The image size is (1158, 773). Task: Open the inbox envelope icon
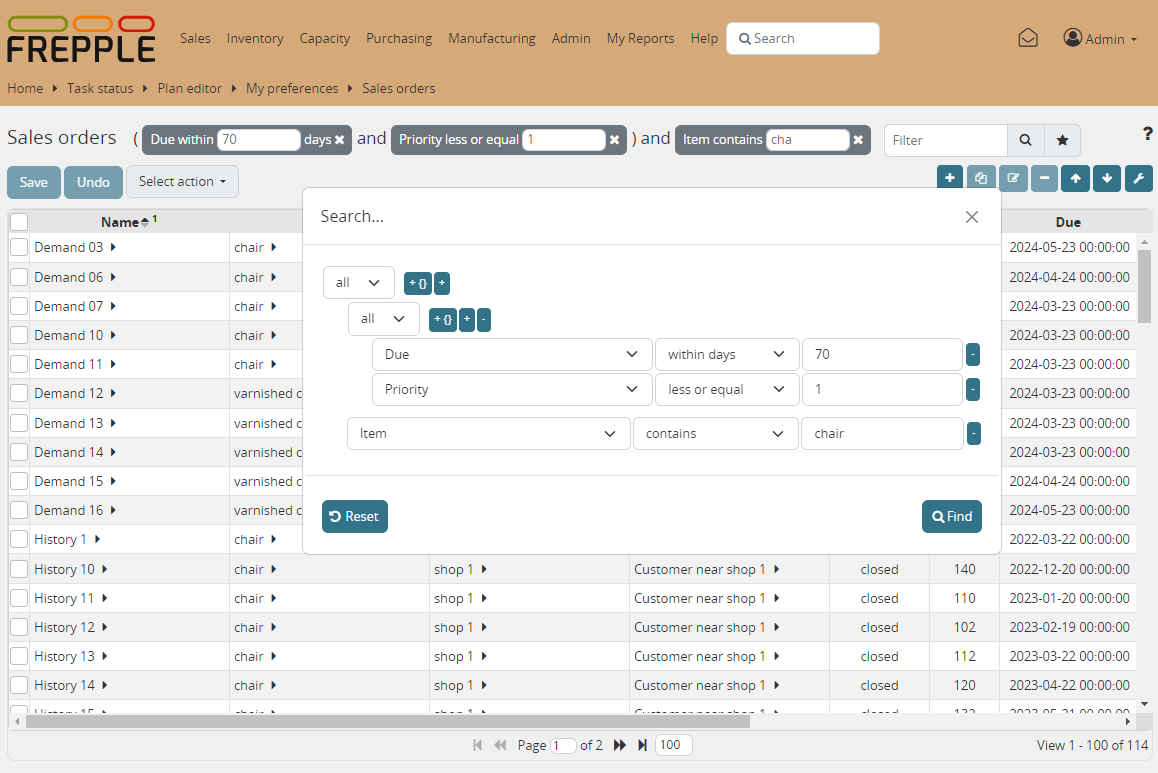1028,37
